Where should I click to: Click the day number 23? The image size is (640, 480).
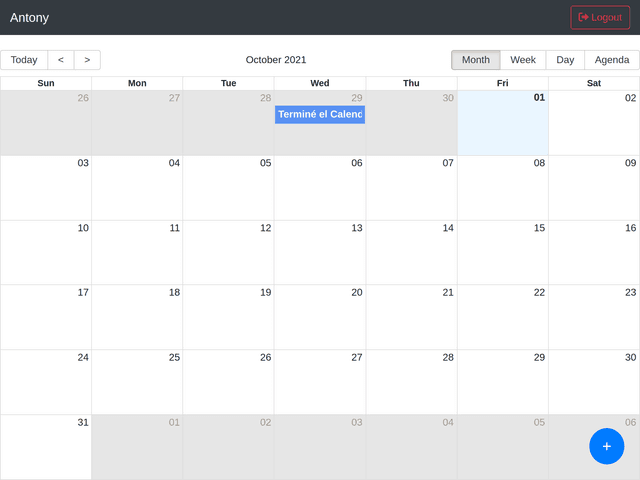[630, 292]
